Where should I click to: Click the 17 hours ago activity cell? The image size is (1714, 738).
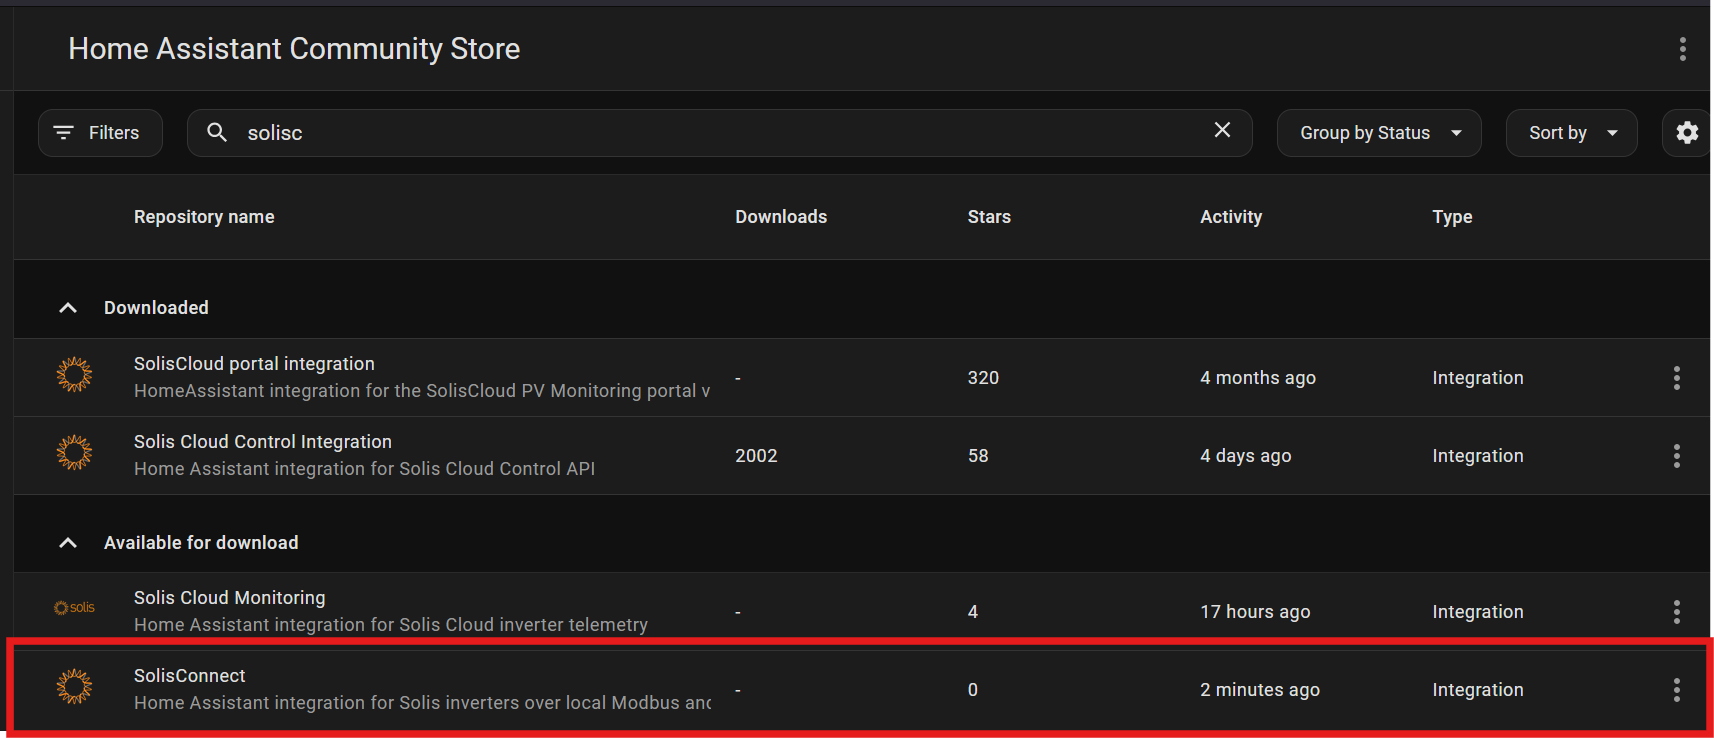click(1255, 612)
